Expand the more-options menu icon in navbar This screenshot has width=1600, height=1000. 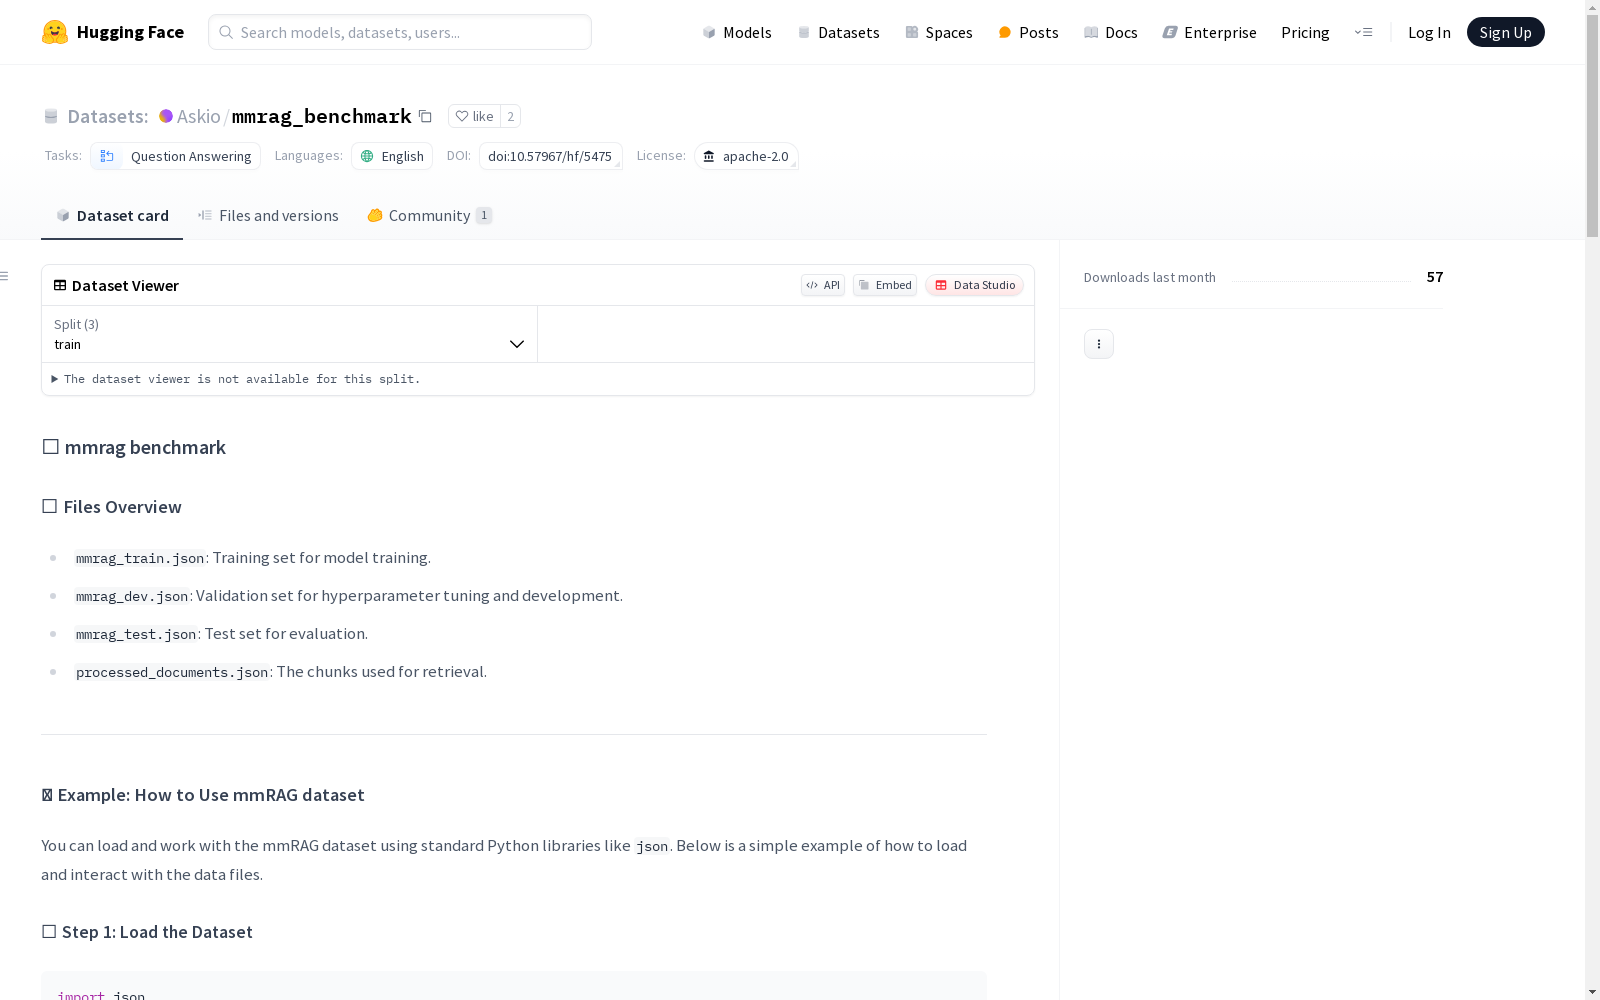1363,32
